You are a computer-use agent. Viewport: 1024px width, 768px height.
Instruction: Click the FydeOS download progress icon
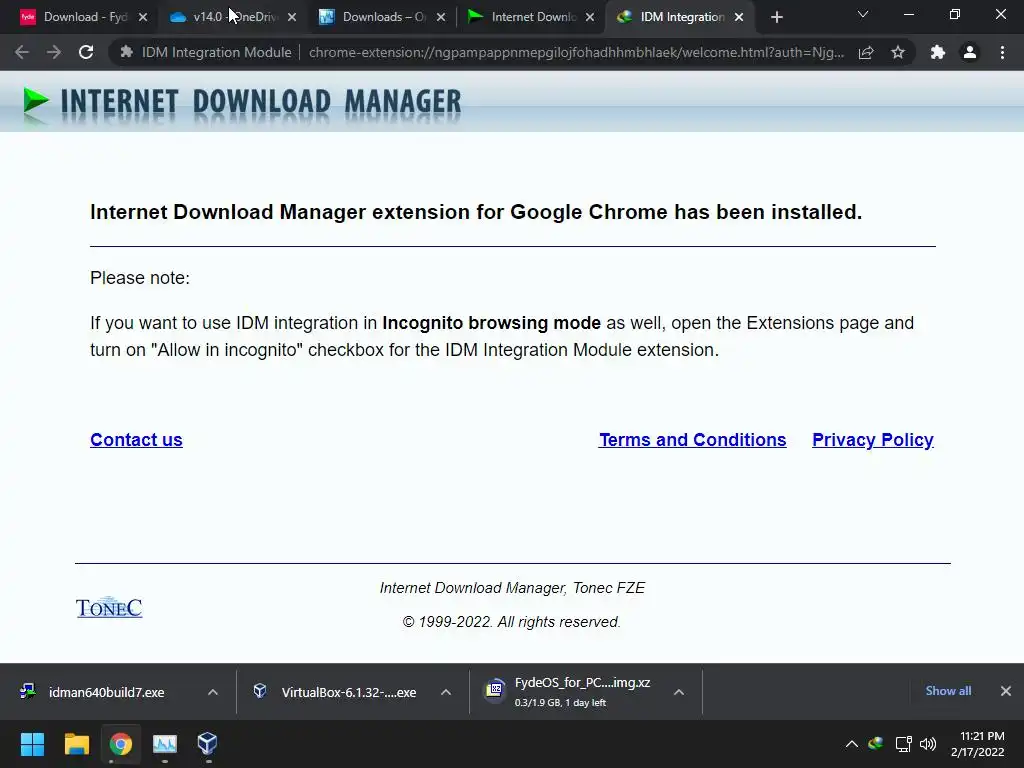pos(495,689)
